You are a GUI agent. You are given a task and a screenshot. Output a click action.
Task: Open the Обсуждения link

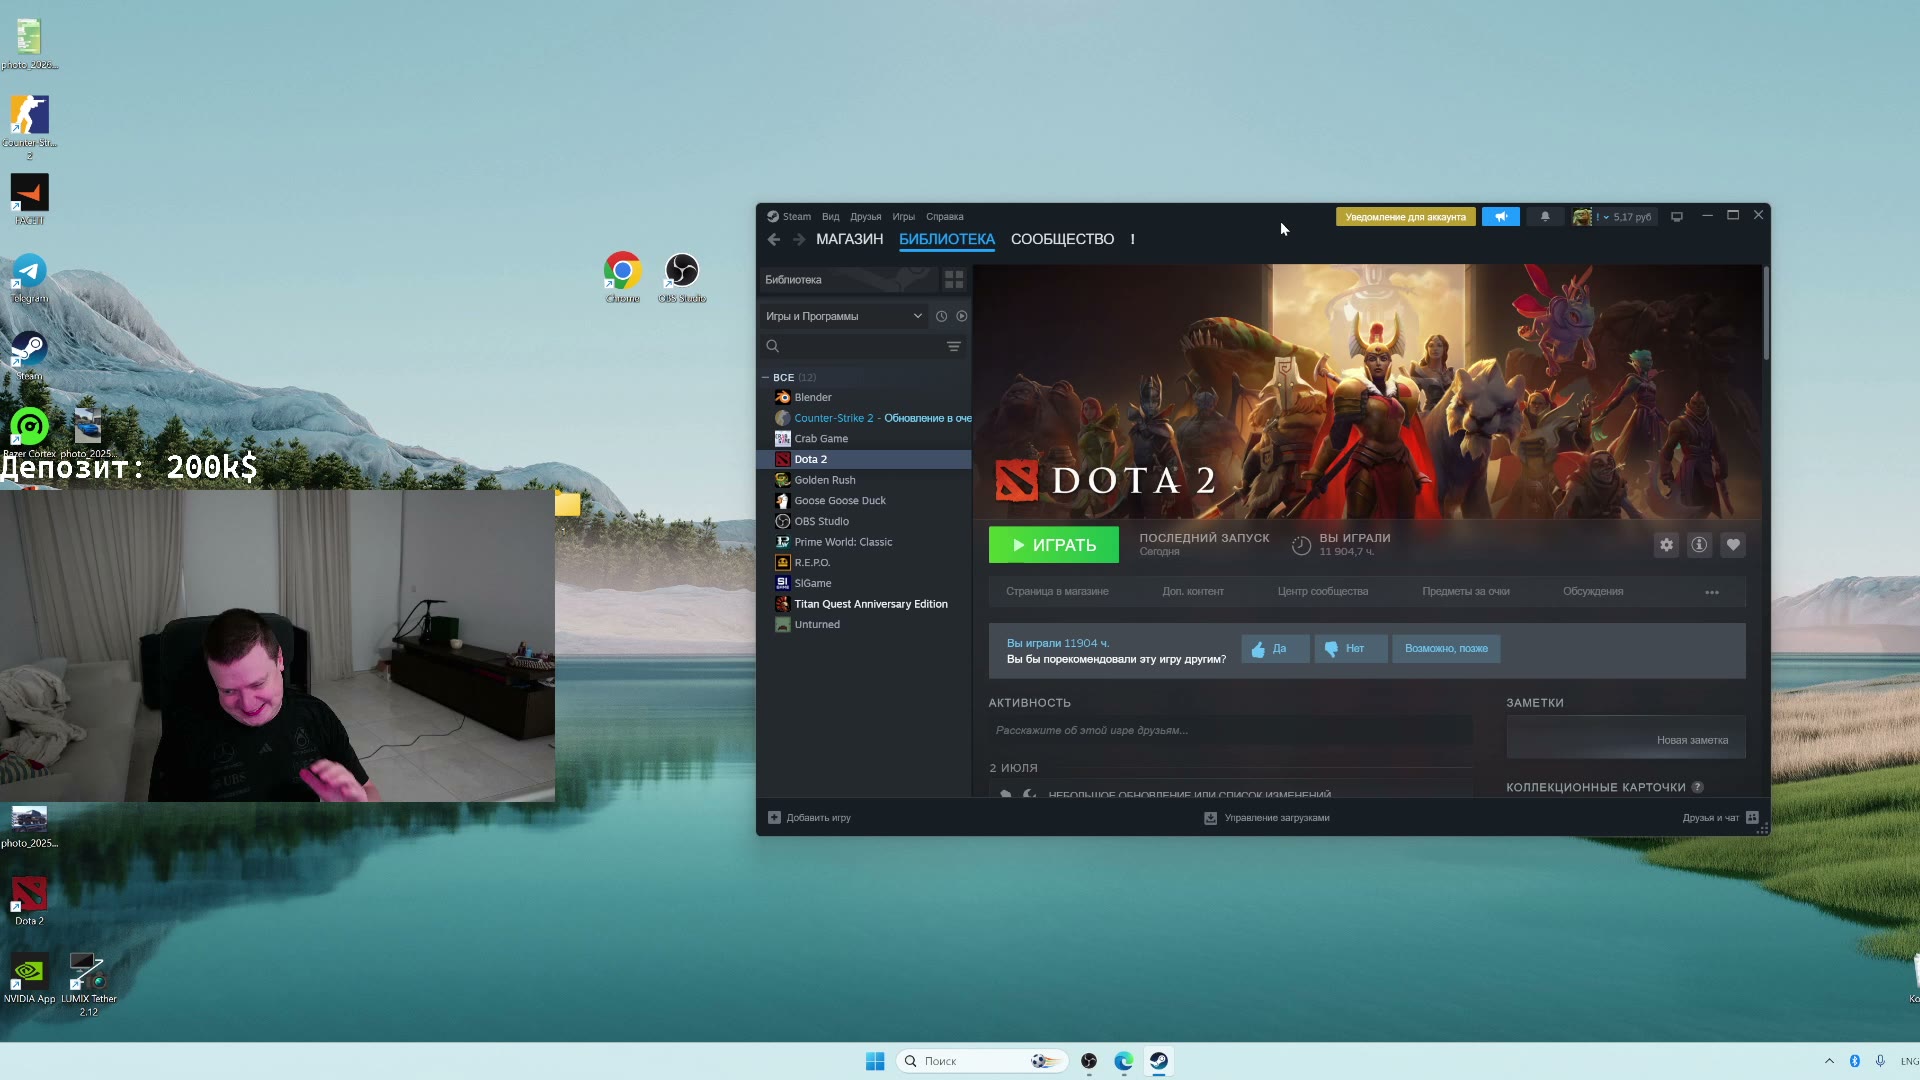pyautogui.click(x=1593, y=592)
